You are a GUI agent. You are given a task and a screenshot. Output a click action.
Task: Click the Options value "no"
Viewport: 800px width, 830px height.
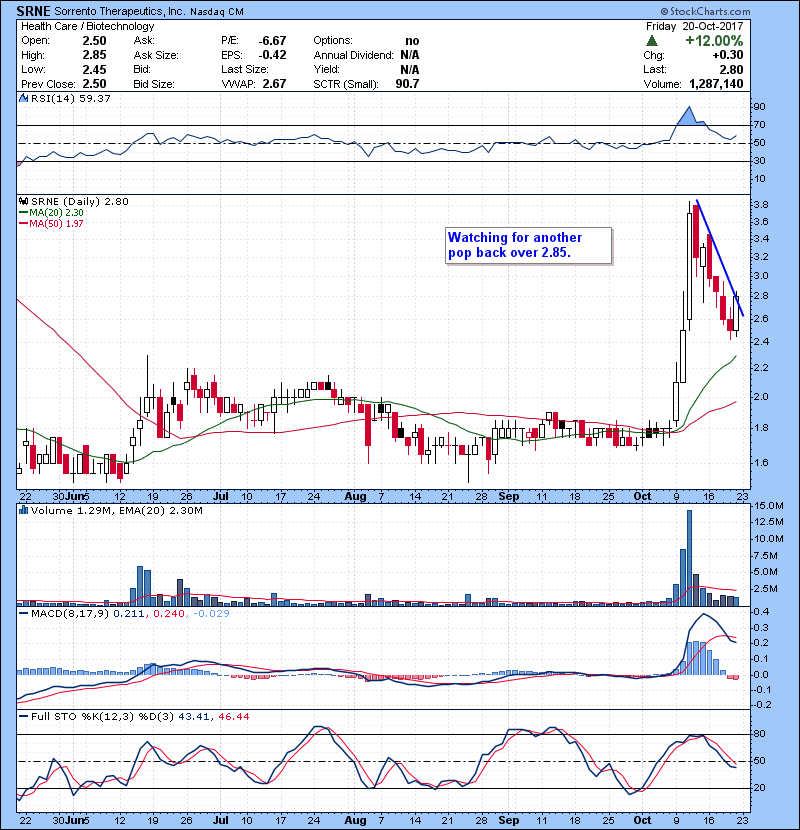click(x=412, y=41)
